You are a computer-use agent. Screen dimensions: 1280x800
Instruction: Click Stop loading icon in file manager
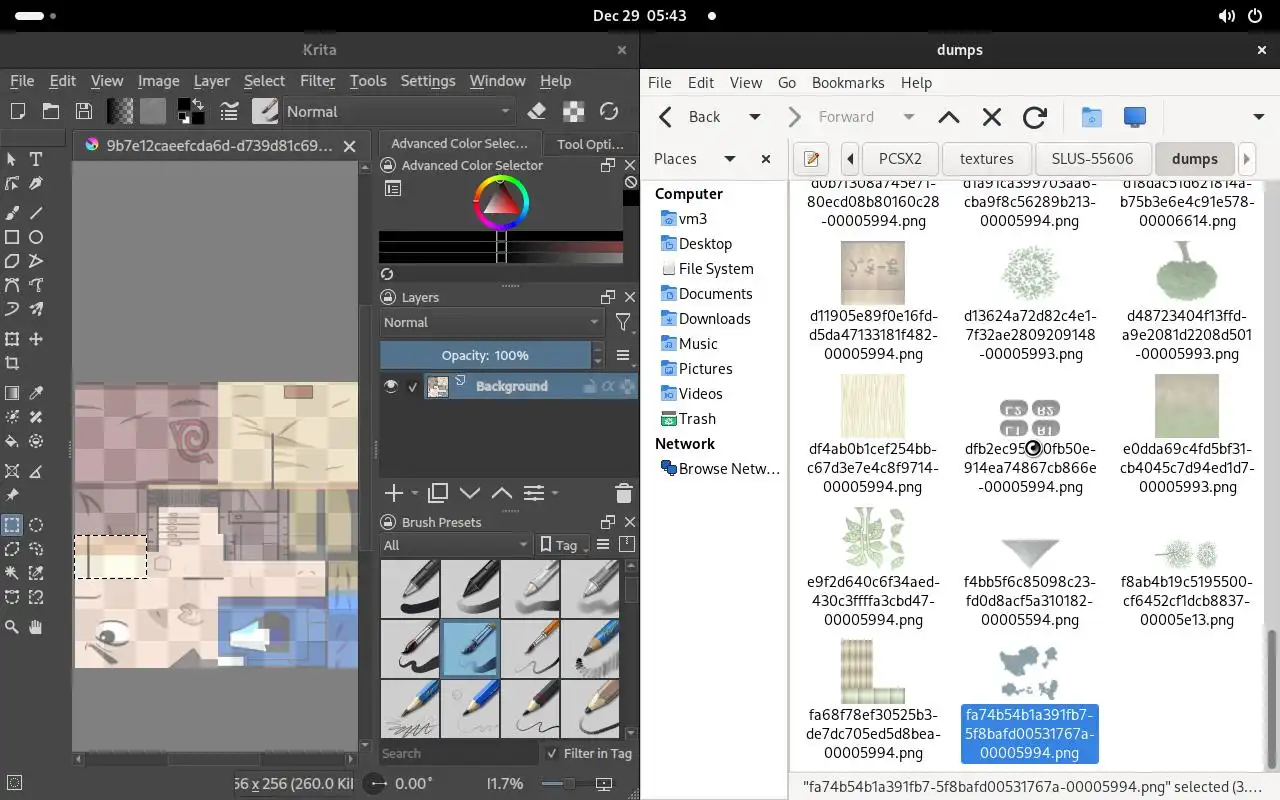[992, 117]
